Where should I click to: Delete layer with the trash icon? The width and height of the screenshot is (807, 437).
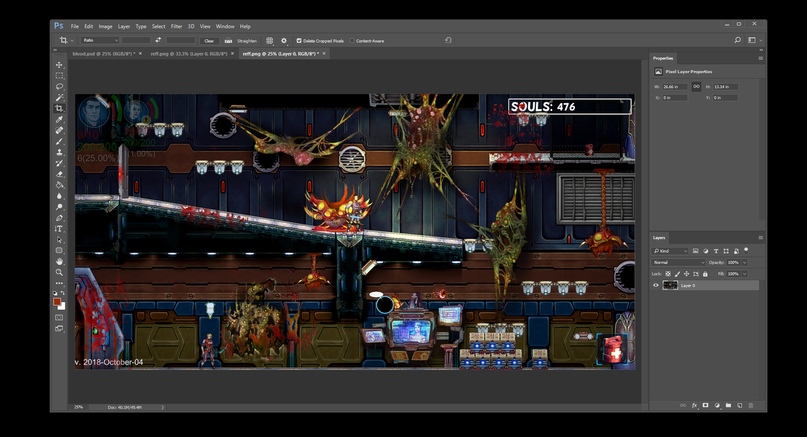point(750,406)
